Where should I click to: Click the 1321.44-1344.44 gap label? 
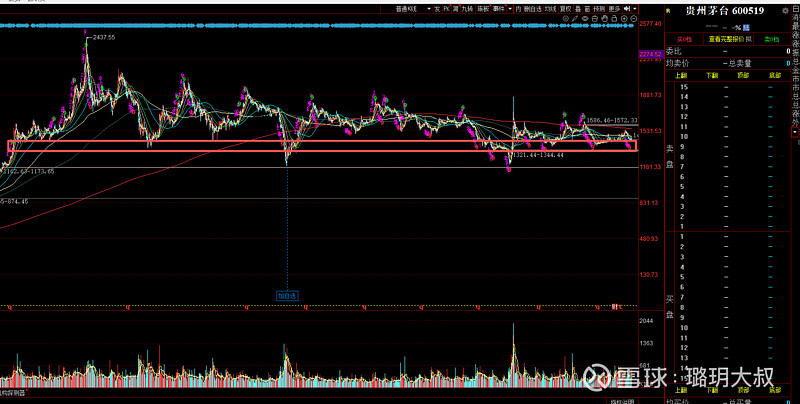point(538,155)
